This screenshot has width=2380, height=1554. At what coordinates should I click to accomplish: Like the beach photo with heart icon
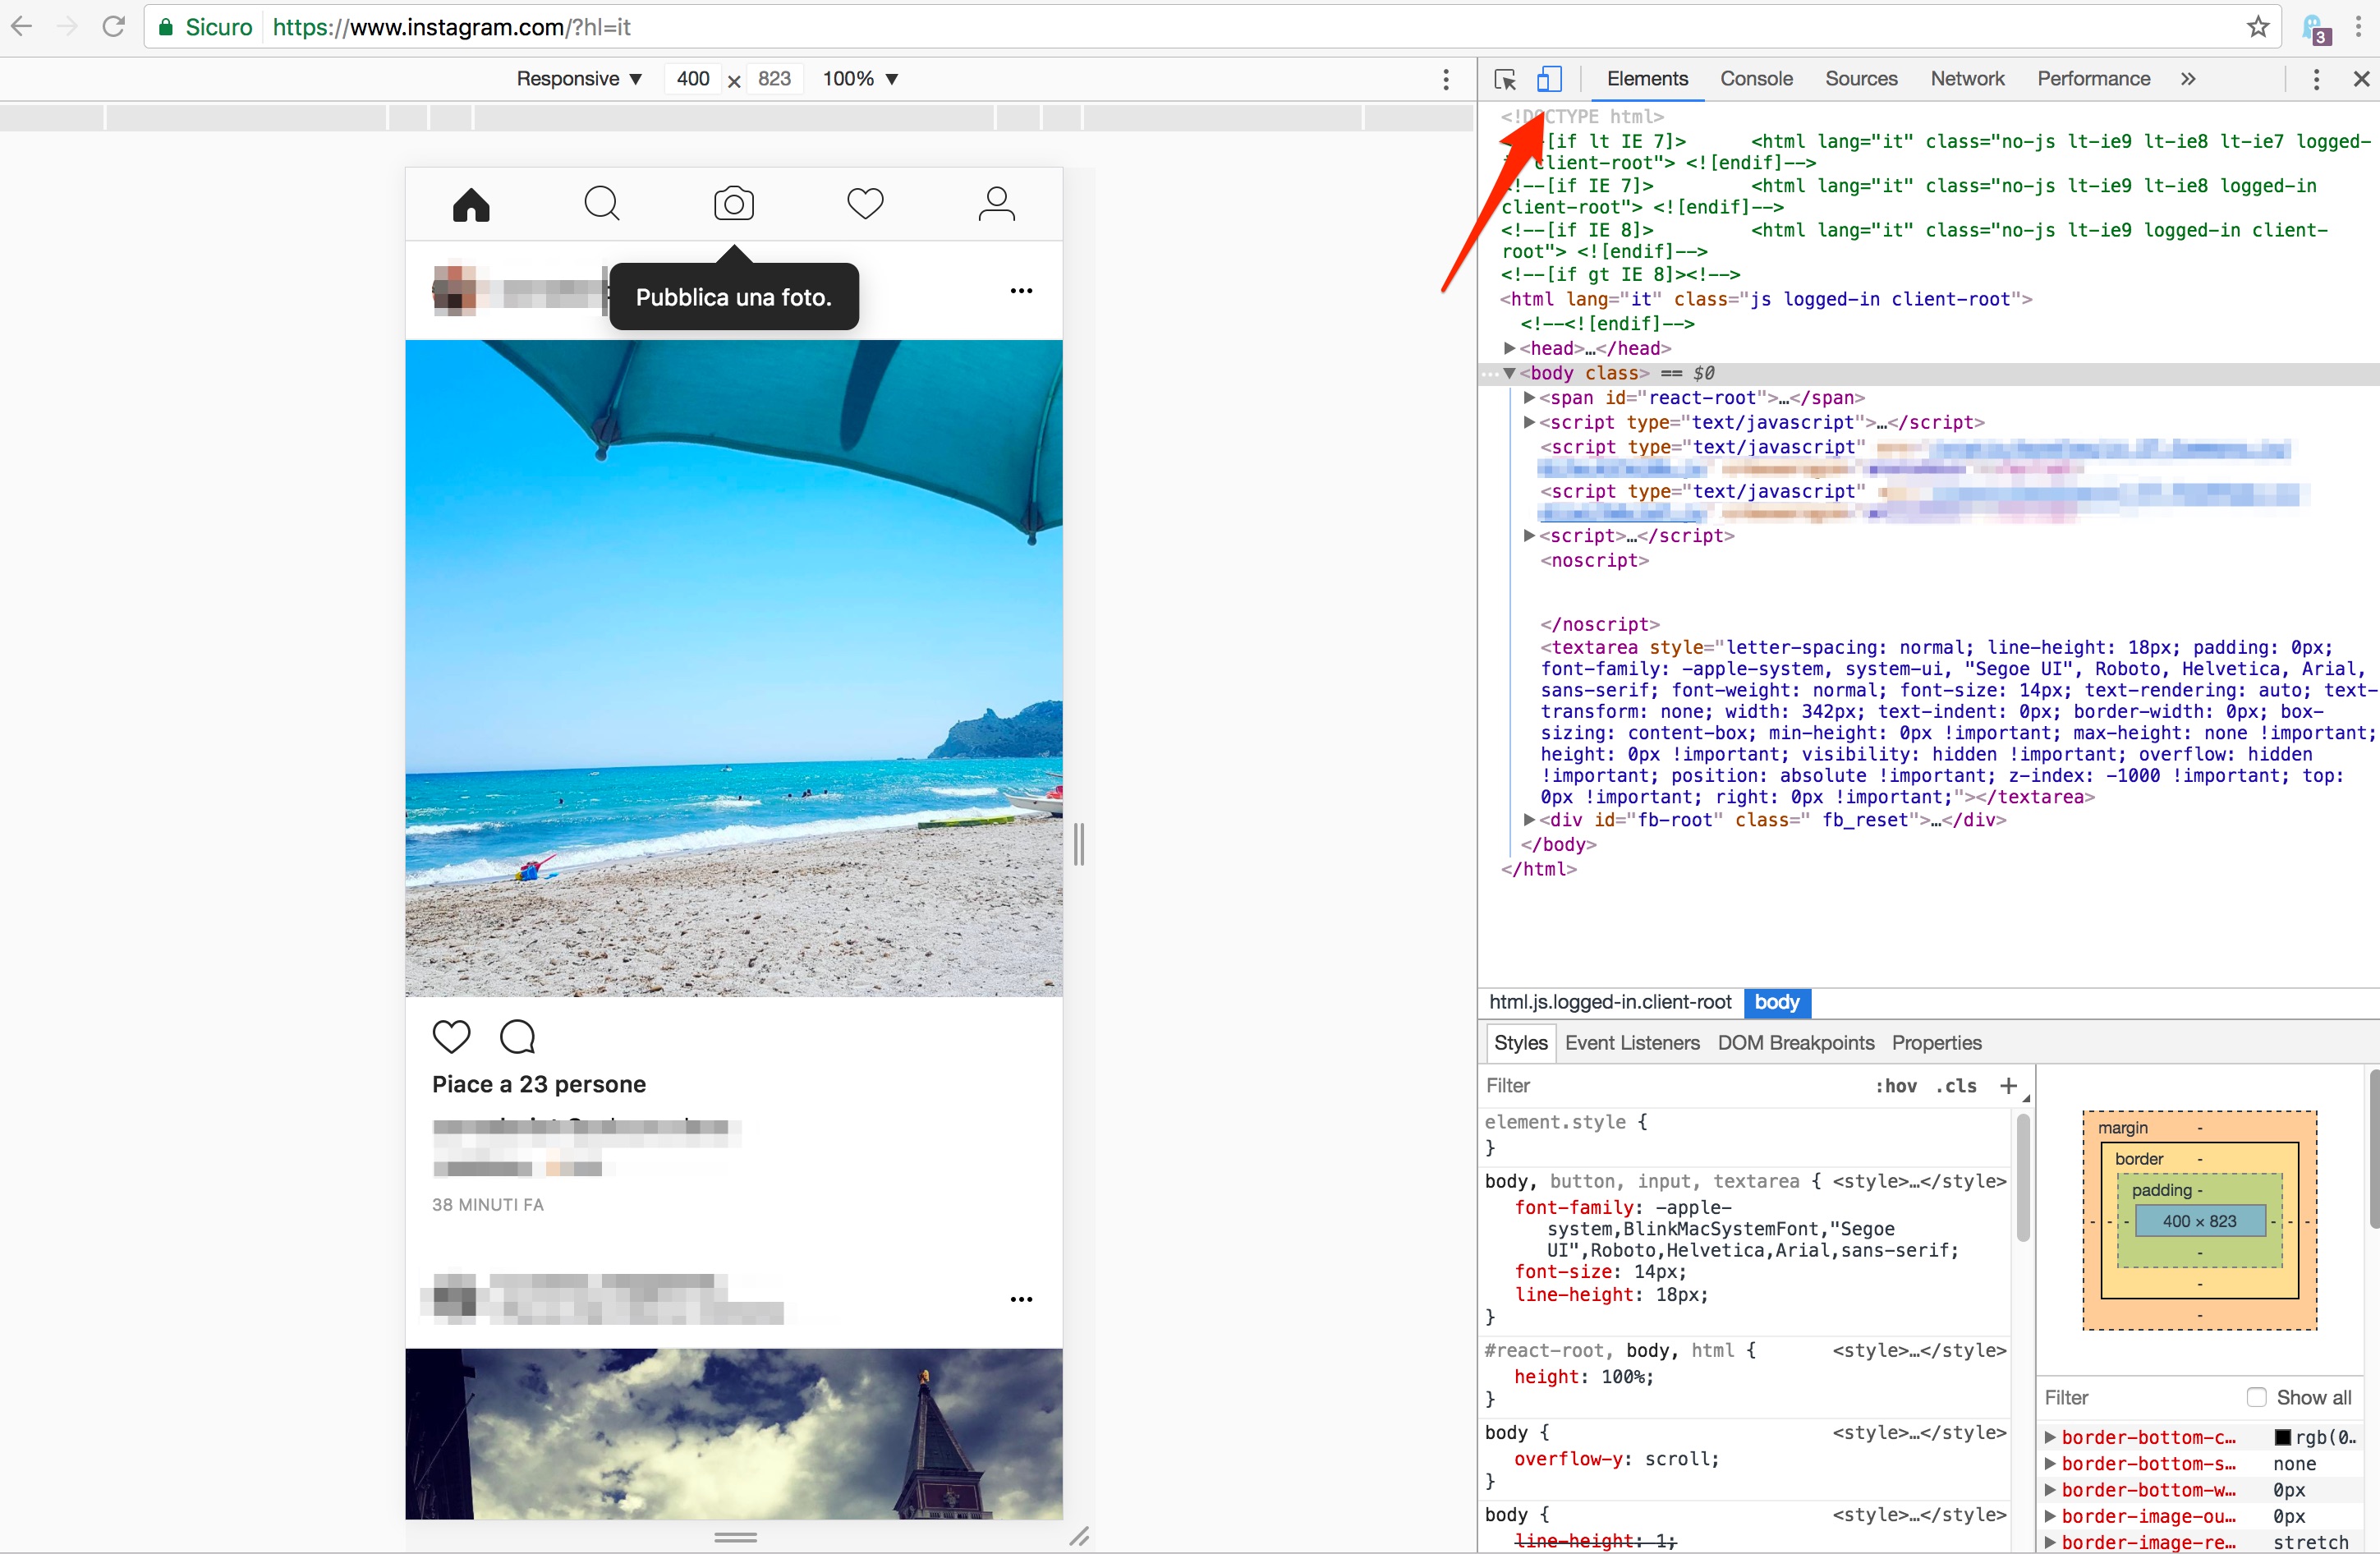451,1036
